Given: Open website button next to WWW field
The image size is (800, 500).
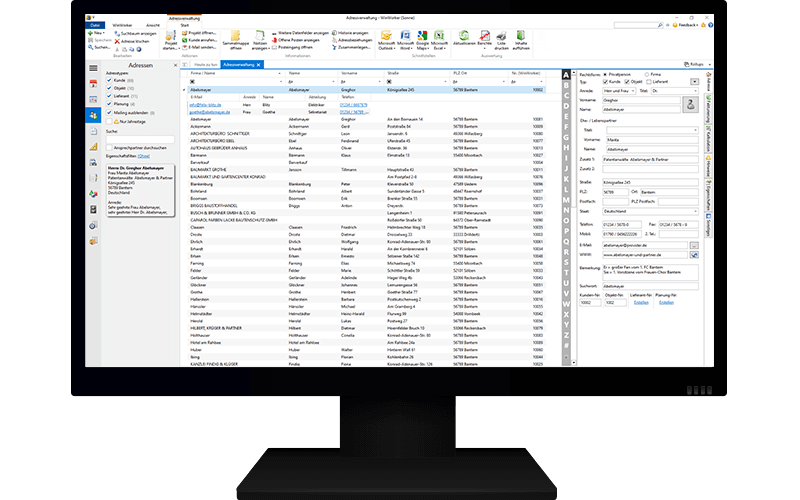Looking at the screenshot, I should 694,255.
